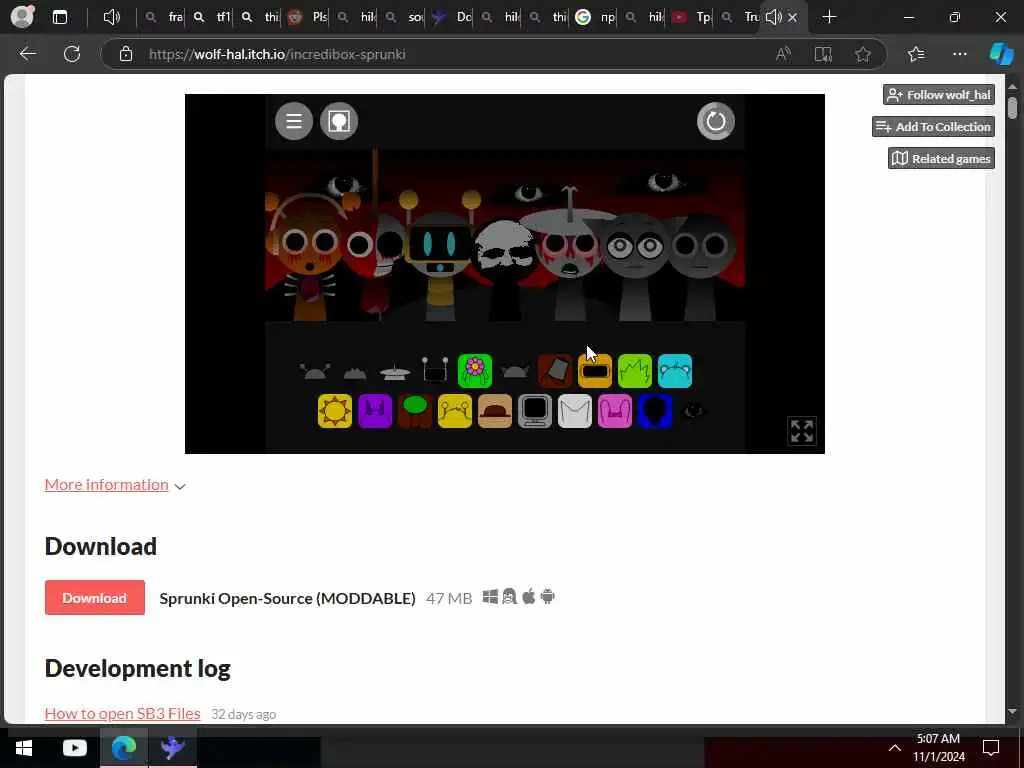Select the orange visor character icon

pos(595,371)
